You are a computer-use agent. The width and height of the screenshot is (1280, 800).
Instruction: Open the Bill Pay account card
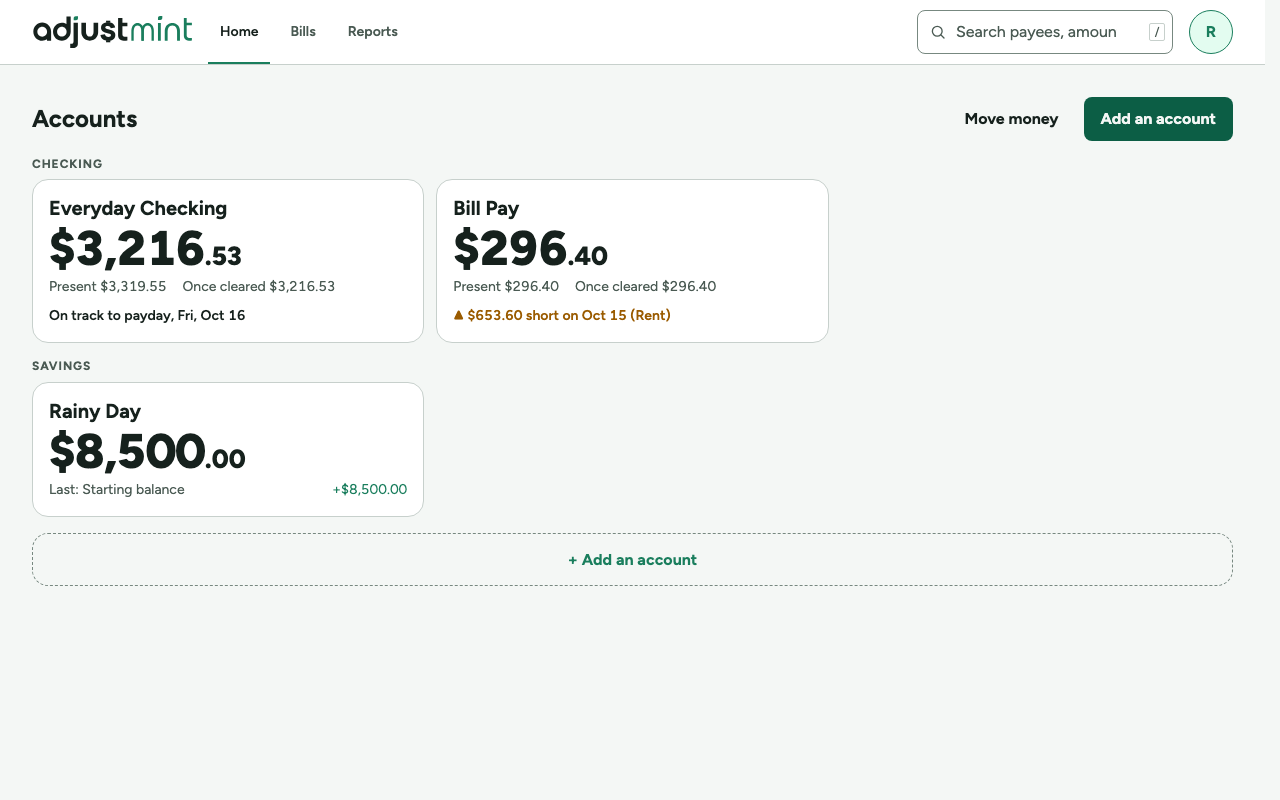pos(632,261)
